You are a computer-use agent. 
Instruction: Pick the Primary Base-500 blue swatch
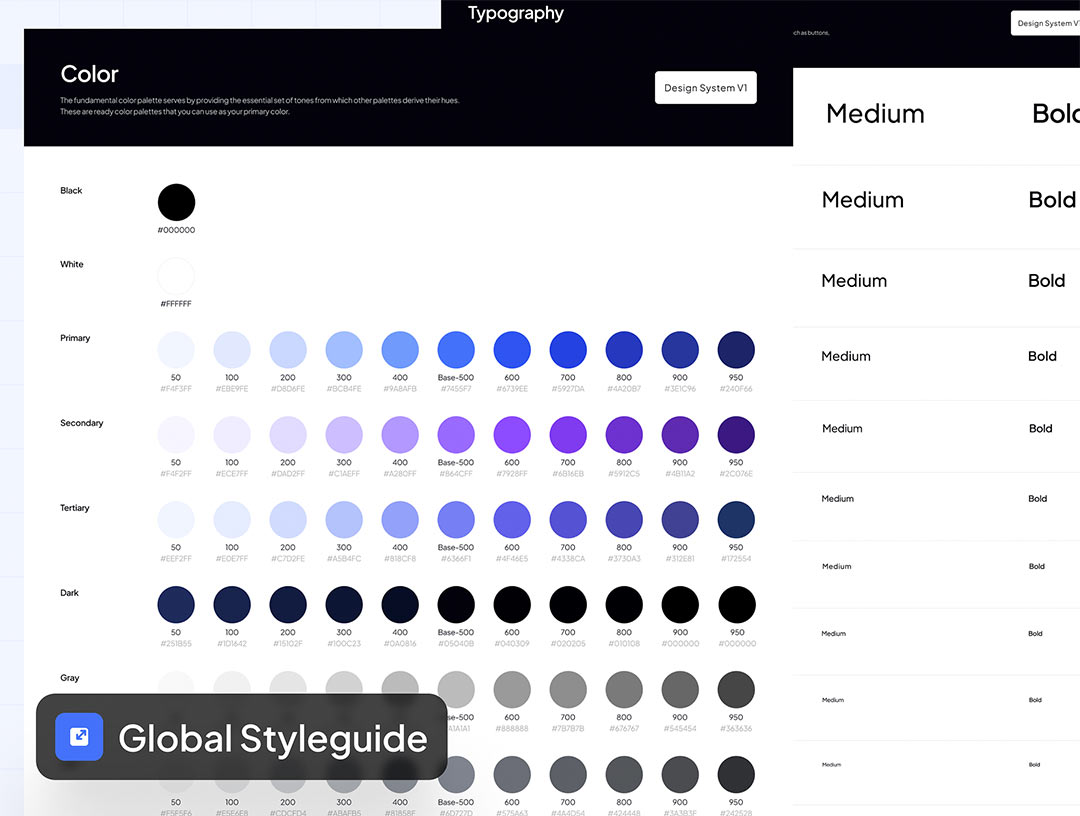pos(456,350)
